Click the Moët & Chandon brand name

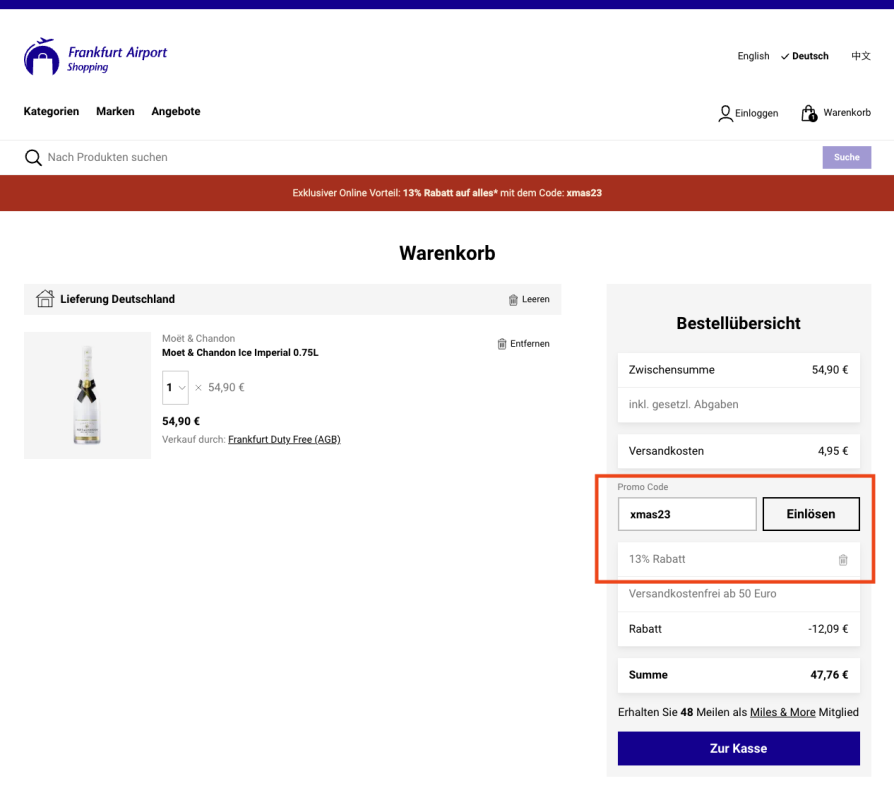pyautogui.click(x=198, y=339)
